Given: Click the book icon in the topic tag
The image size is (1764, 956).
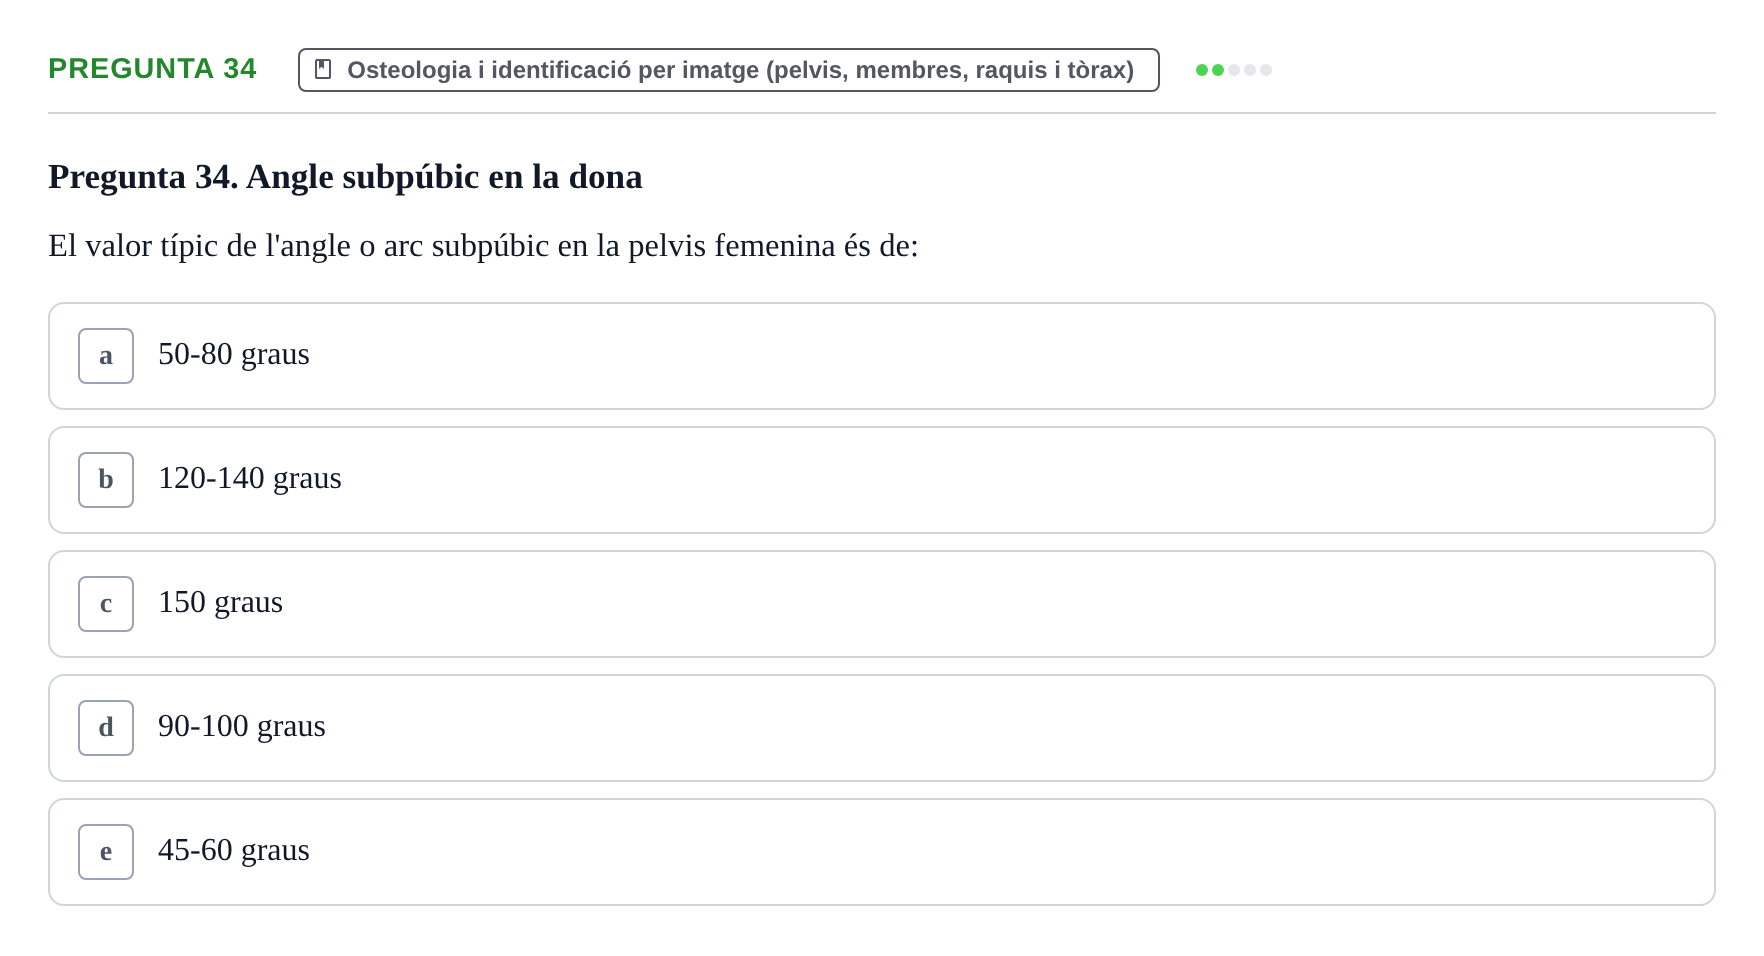Looking at the screenshot, I should pos(323,69).
